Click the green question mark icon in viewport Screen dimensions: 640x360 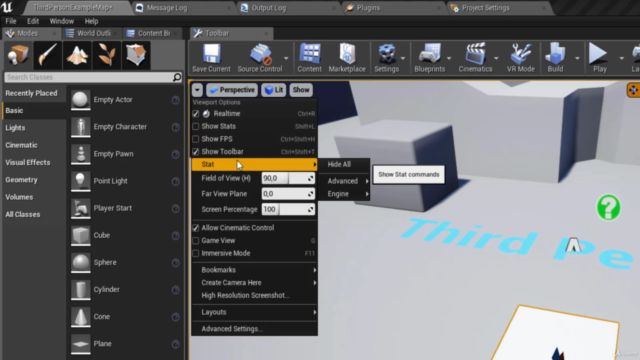coord(609,207)
